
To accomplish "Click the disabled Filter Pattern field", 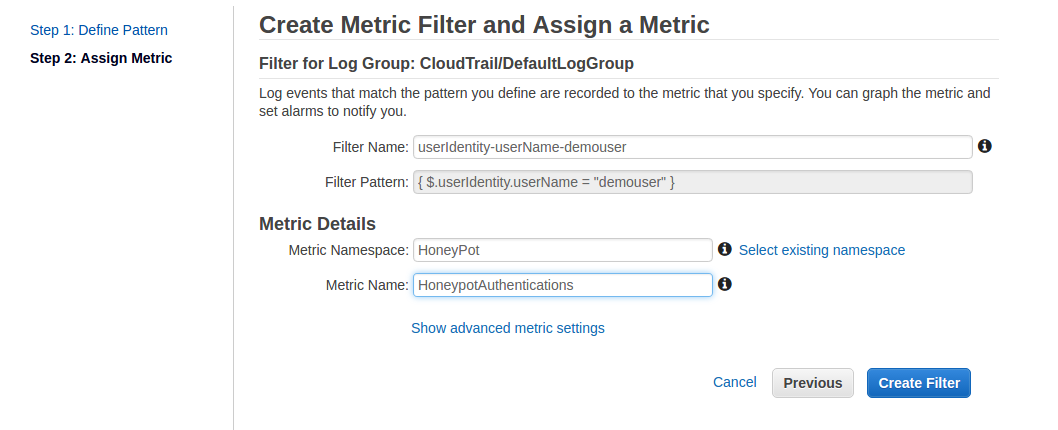I will (x=692, y=182).
